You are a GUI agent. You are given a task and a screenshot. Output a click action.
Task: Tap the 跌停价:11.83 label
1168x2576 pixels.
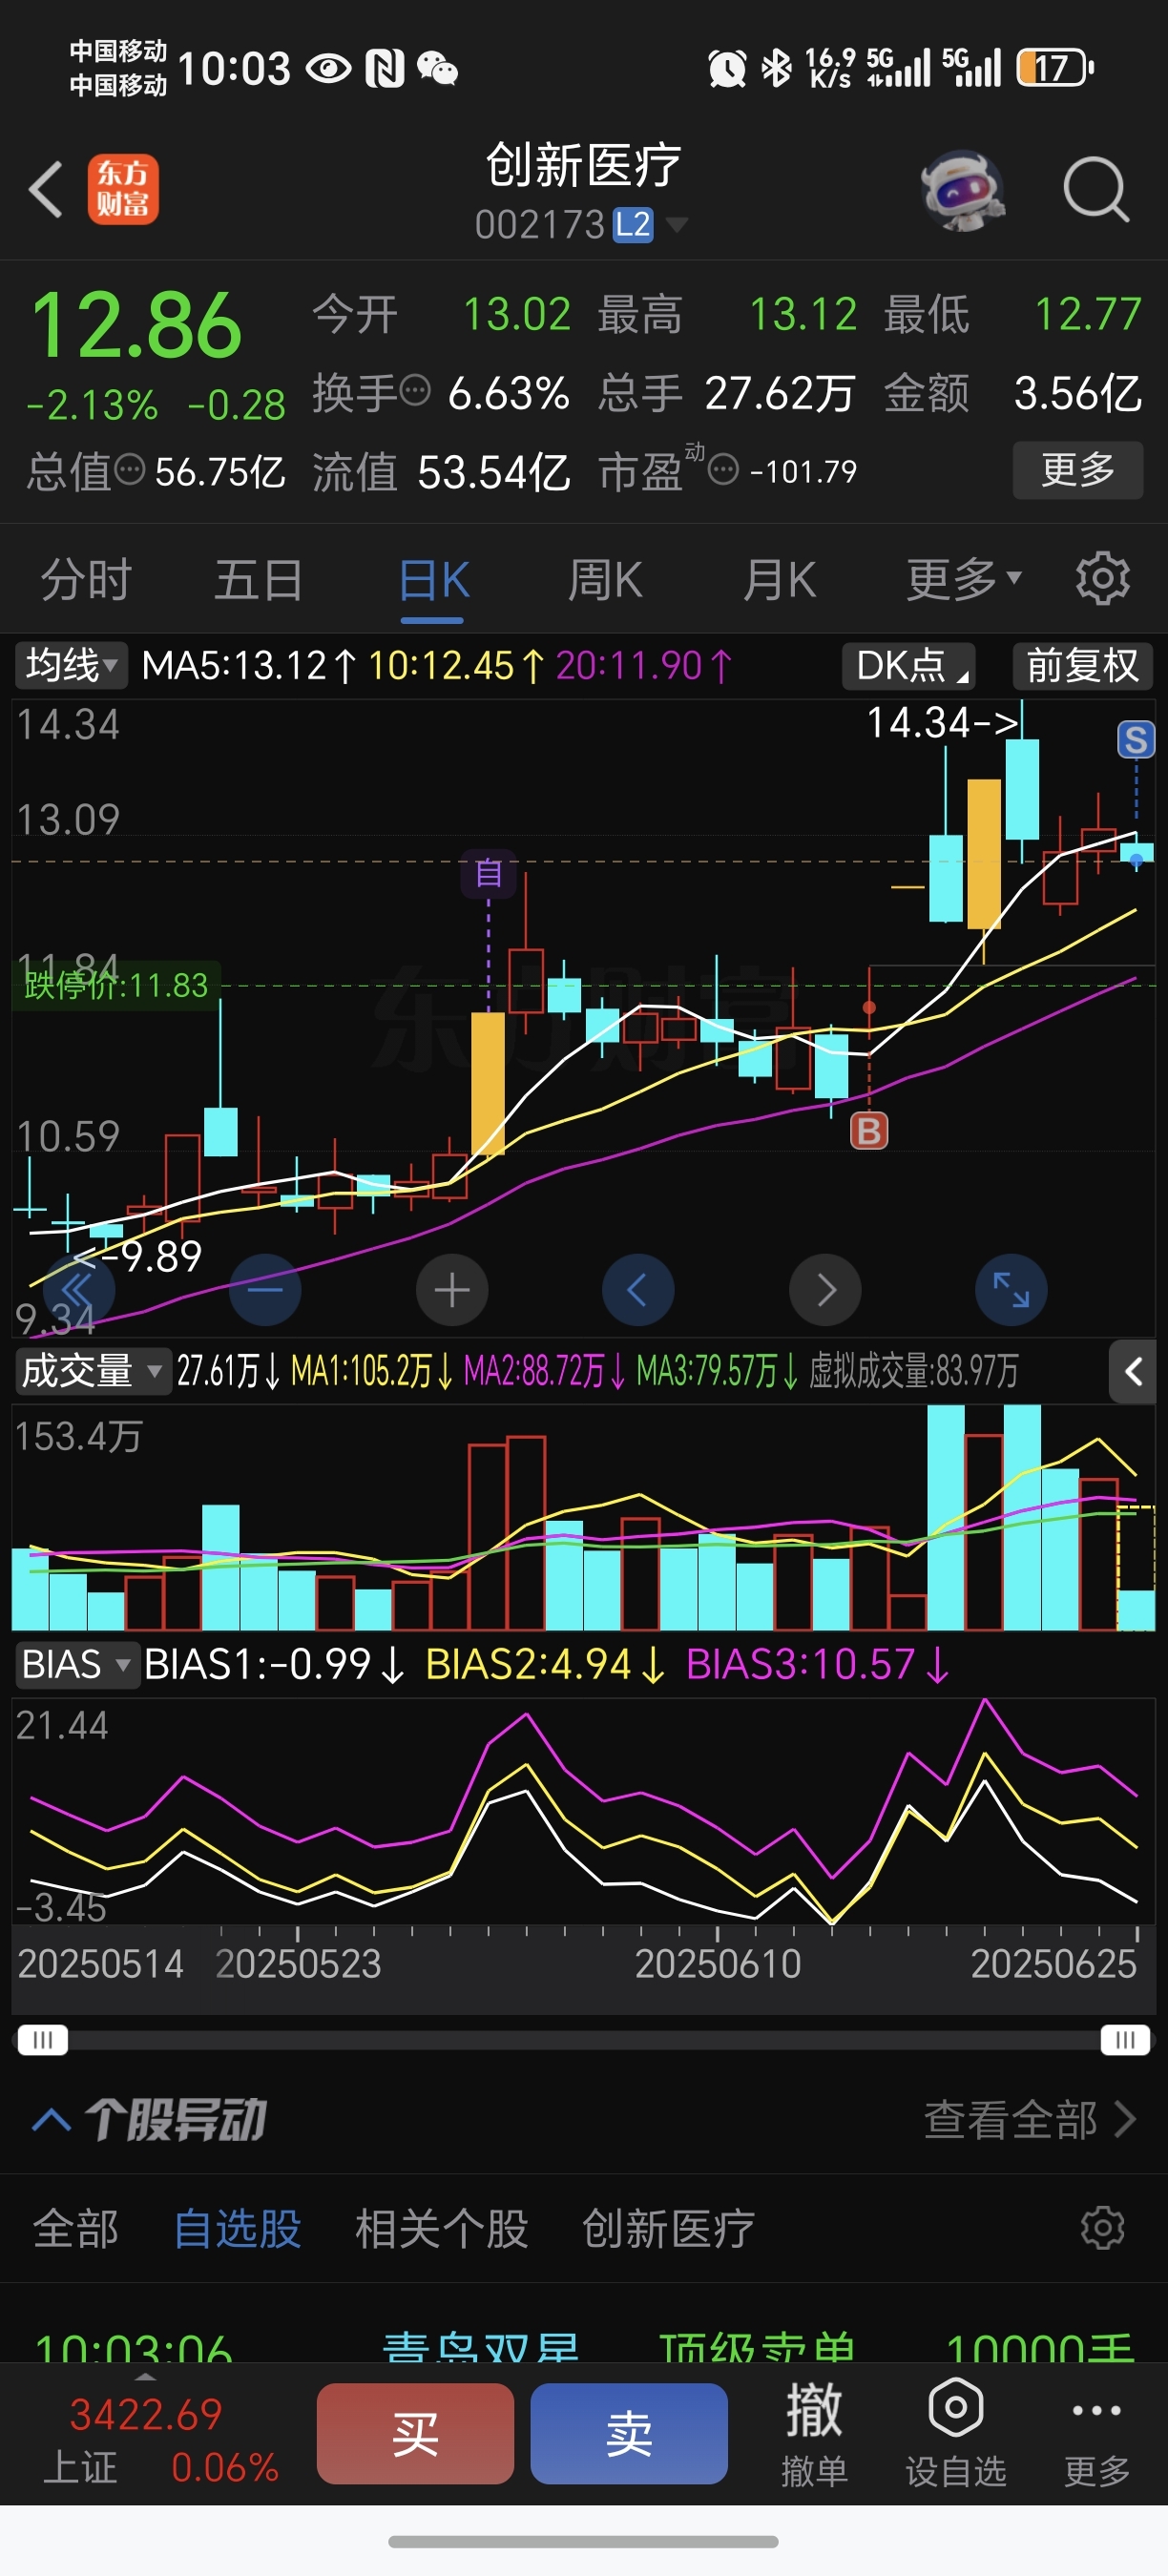tap(116, 985)
